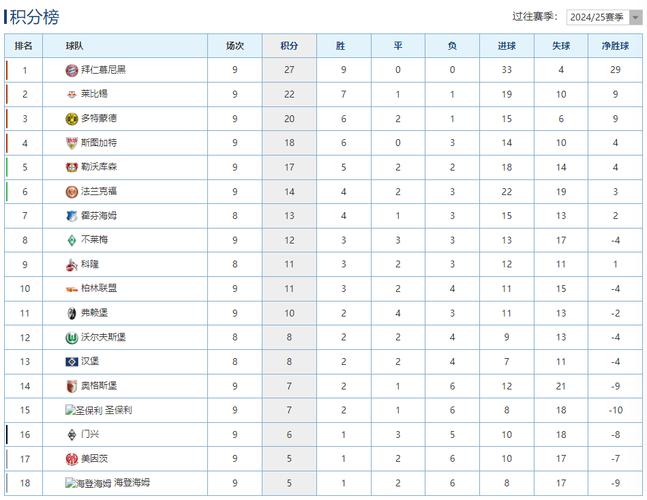647x500 pixels.
Task: Click the 场次 column header
Action: point(235,46)
